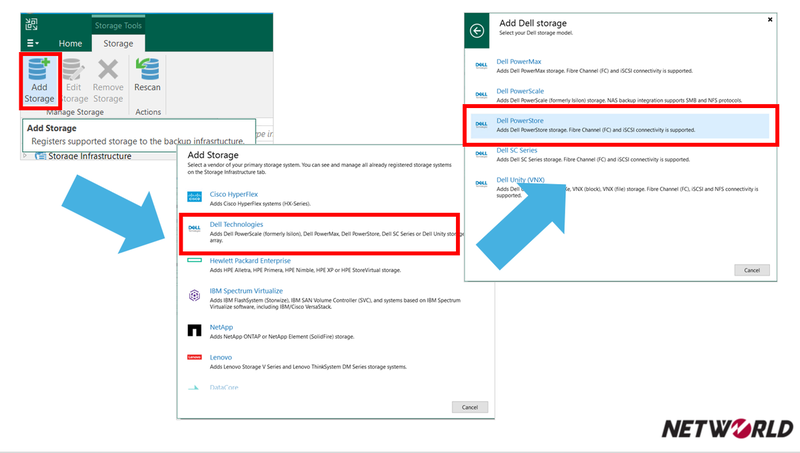Screen dimensions: 800x453
Task: Expand the Storage Infrastructure tree node
Action: pos(25,156)
